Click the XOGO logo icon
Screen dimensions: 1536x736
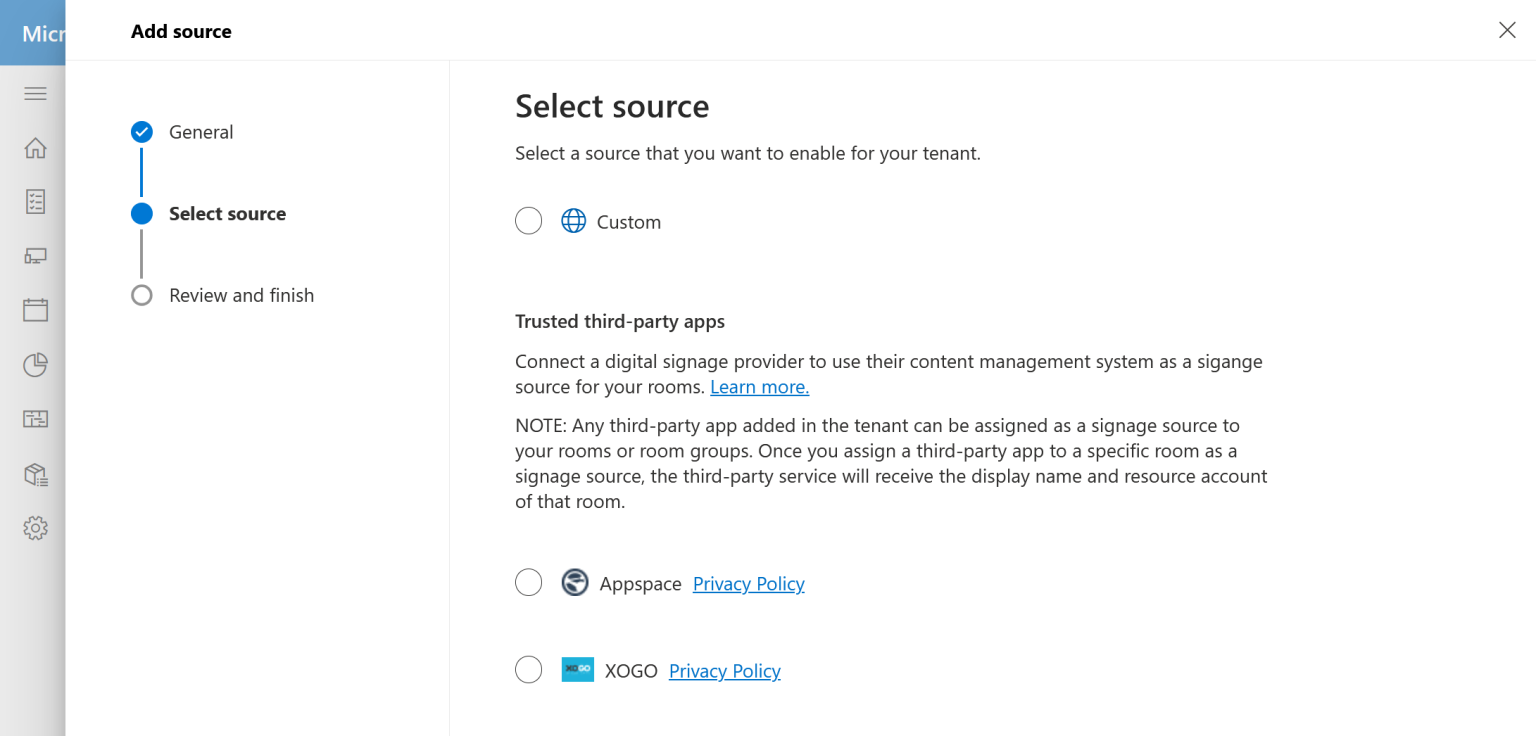point(577,669)
